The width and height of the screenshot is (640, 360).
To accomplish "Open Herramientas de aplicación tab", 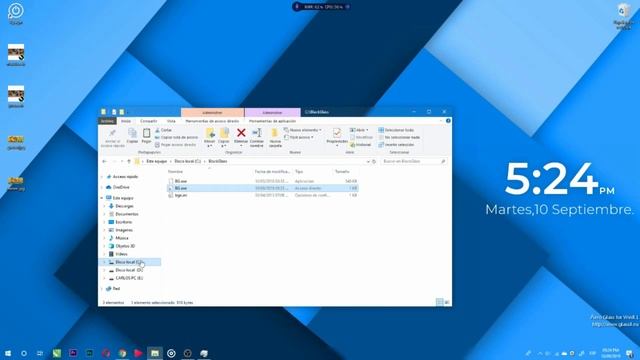I will pos(272,121).
